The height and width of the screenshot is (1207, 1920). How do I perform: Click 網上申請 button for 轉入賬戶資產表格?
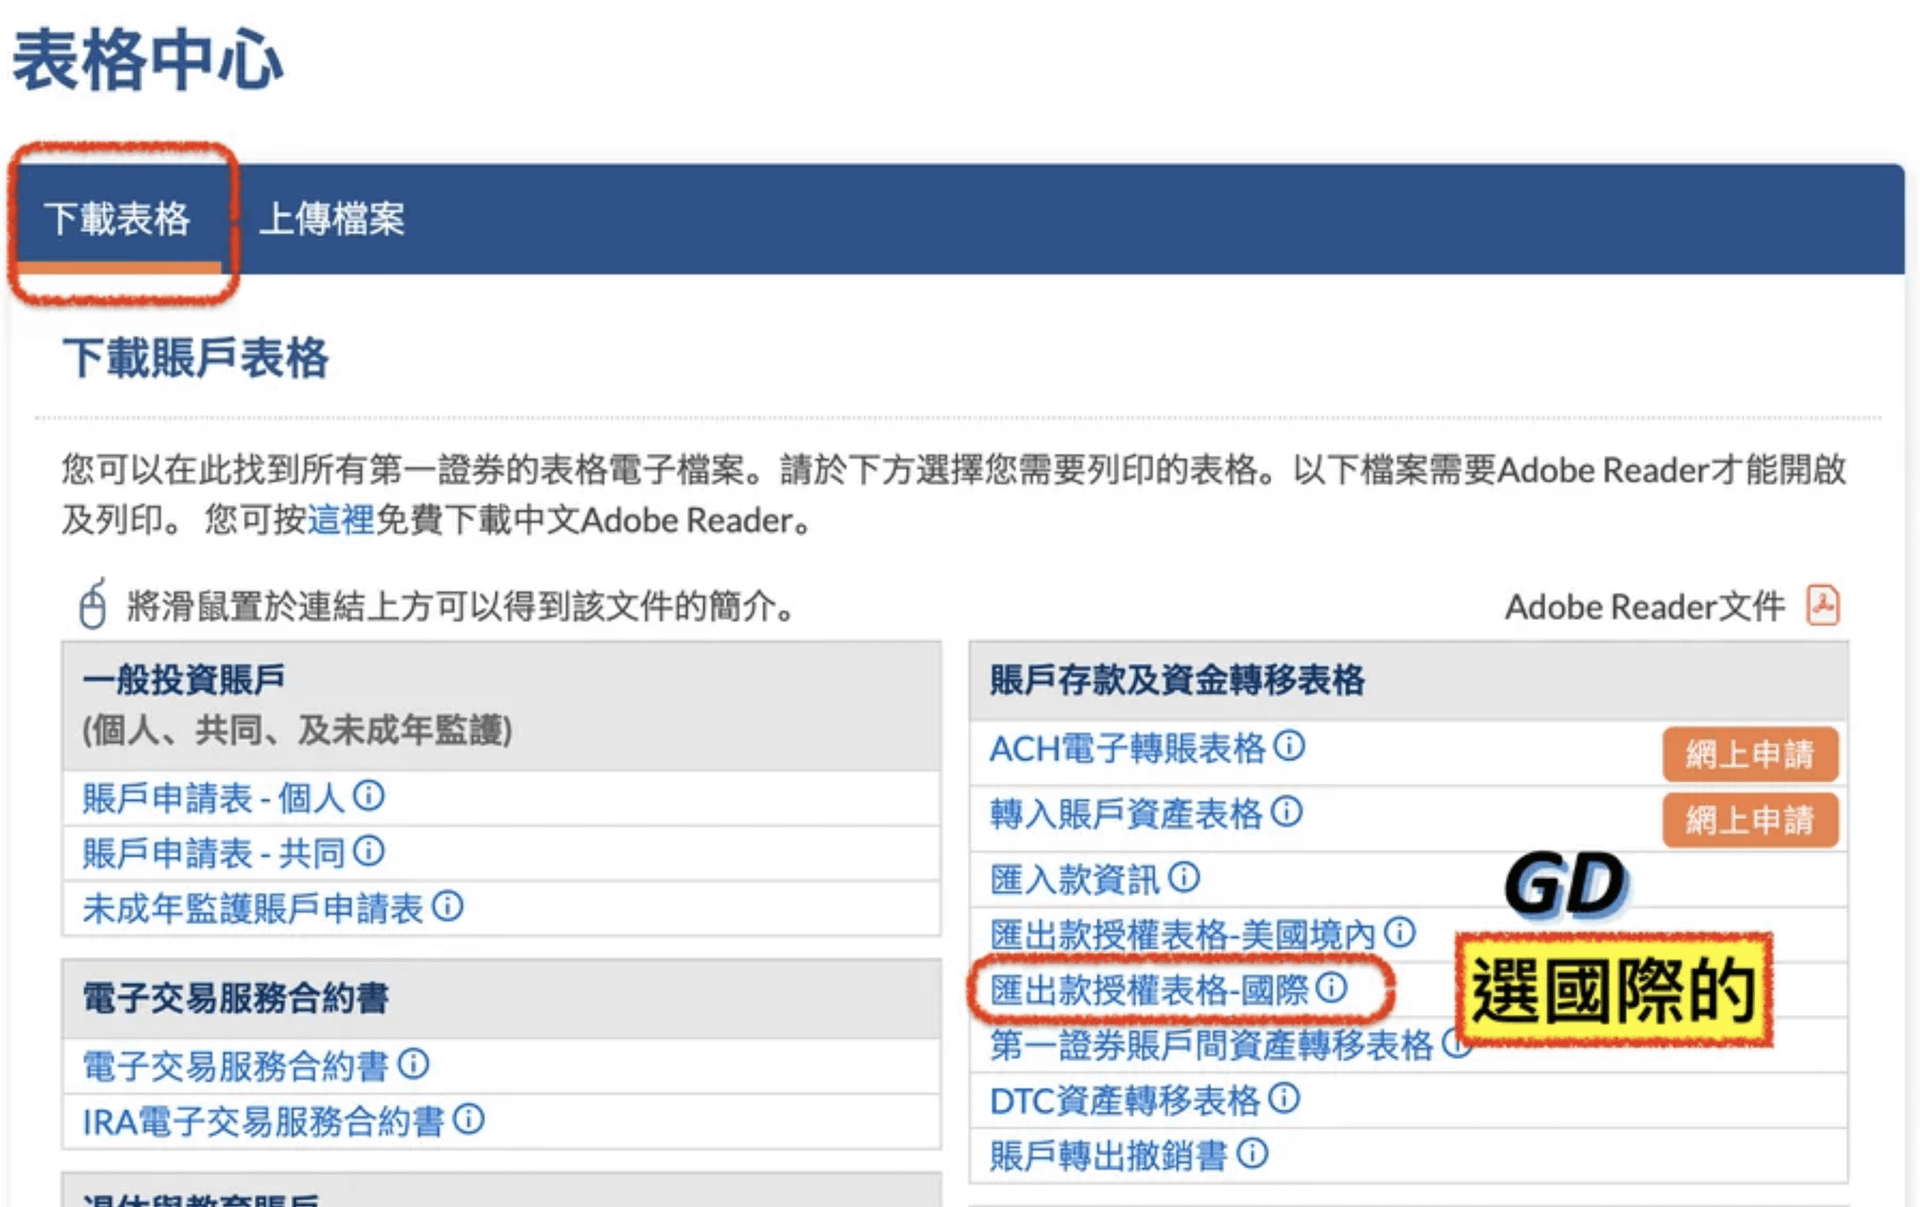click(x=1749, y=820)
